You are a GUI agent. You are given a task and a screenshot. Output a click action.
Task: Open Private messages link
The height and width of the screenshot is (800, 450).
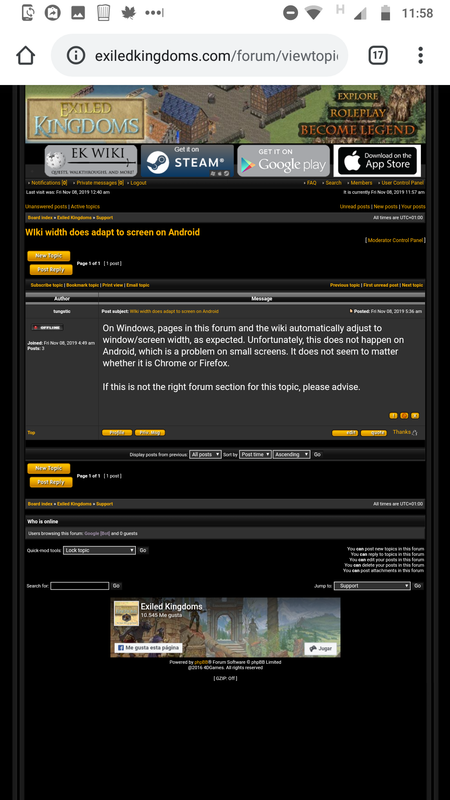coord(100,183)
